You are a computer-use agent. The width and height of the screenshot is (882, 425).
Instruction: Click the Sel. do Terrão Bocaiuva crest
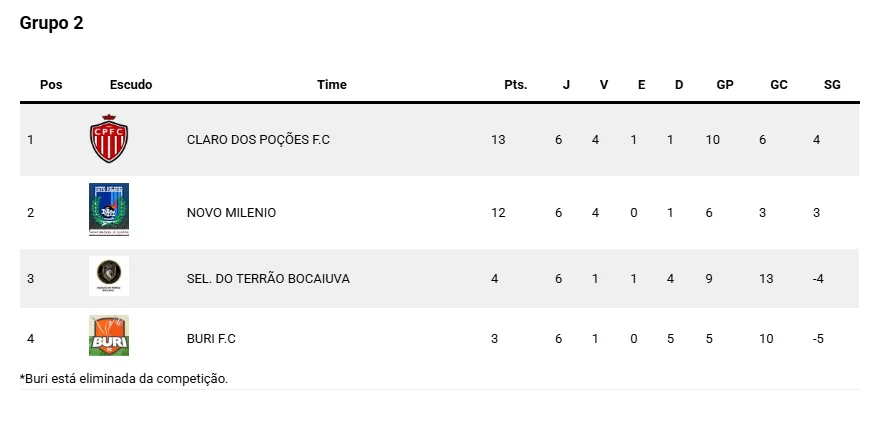tap(109, 276)
